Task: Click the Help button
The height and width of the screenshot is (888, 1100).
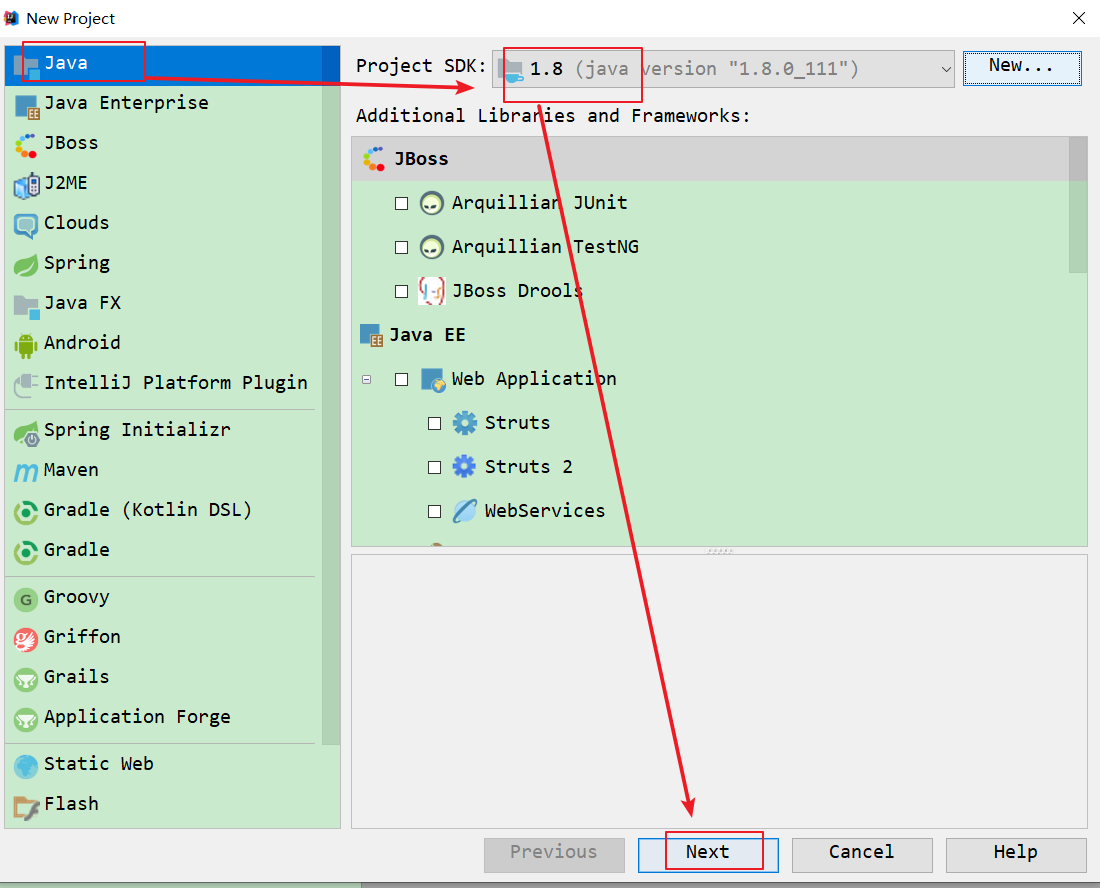Action: [1016, 855]
